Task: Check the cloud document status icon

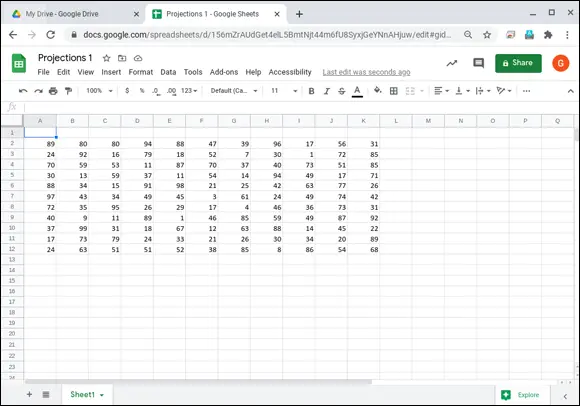Action: 138,58
